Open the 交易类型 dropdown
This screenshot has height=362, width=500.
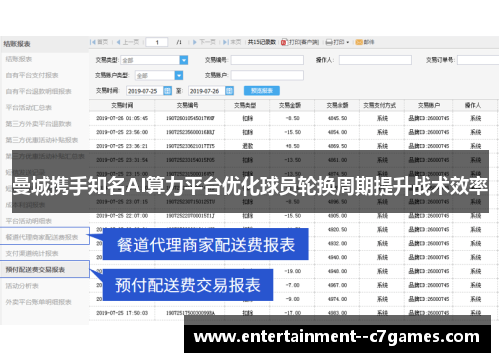click(184, 60)
